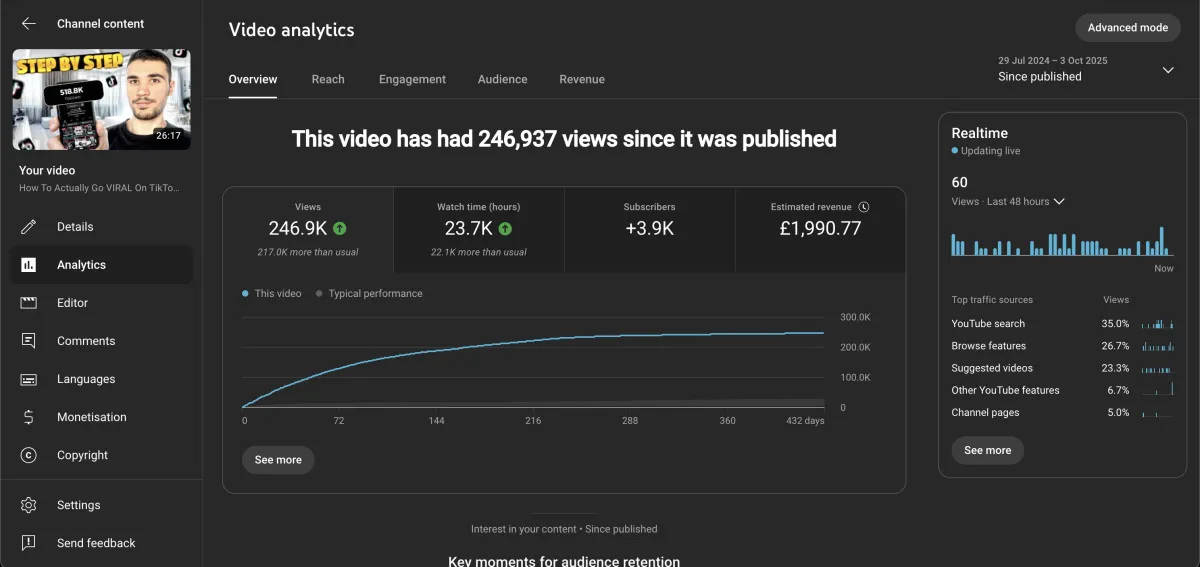Click green up arrow next to Views
This screenshot has height=567, width=1200.
click(x=340, y=229)
